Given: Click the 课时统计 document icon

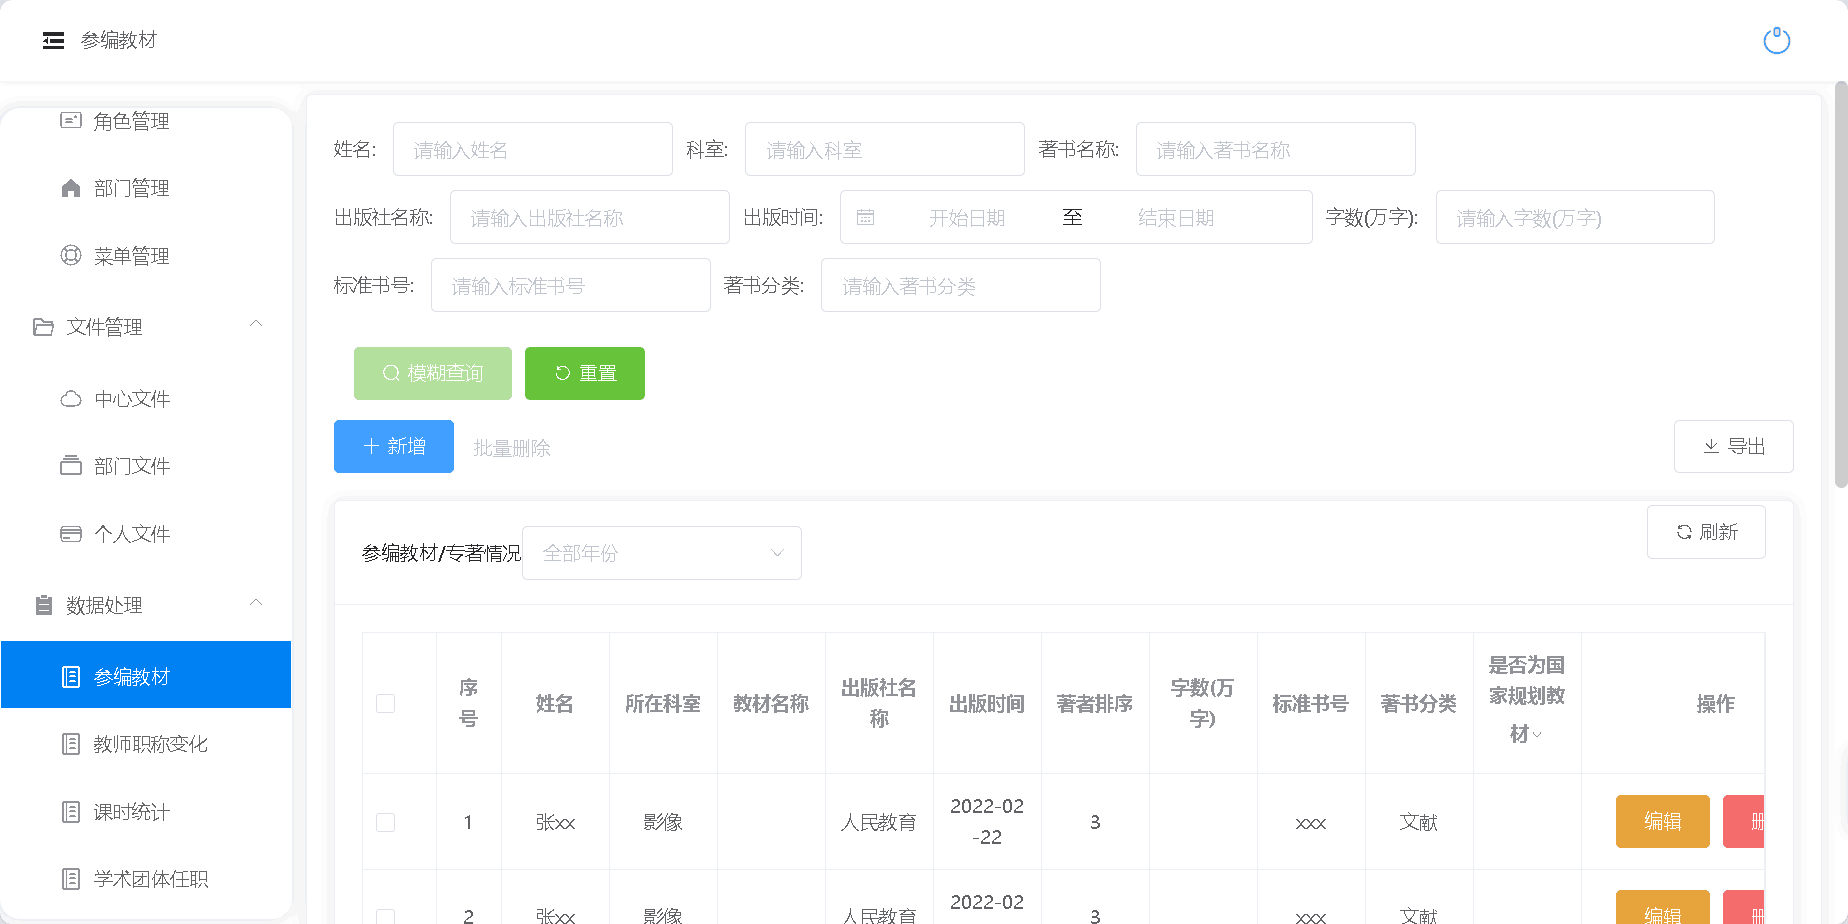Looking at the screenshot, I should coord(71,812).
